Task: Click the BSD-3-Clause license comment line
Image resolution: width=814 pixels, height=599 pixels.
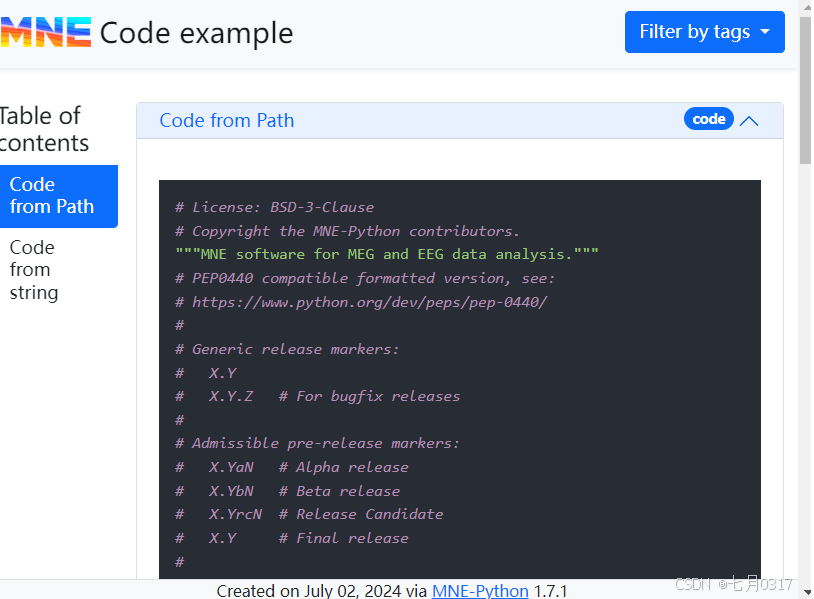Action: 274,207
